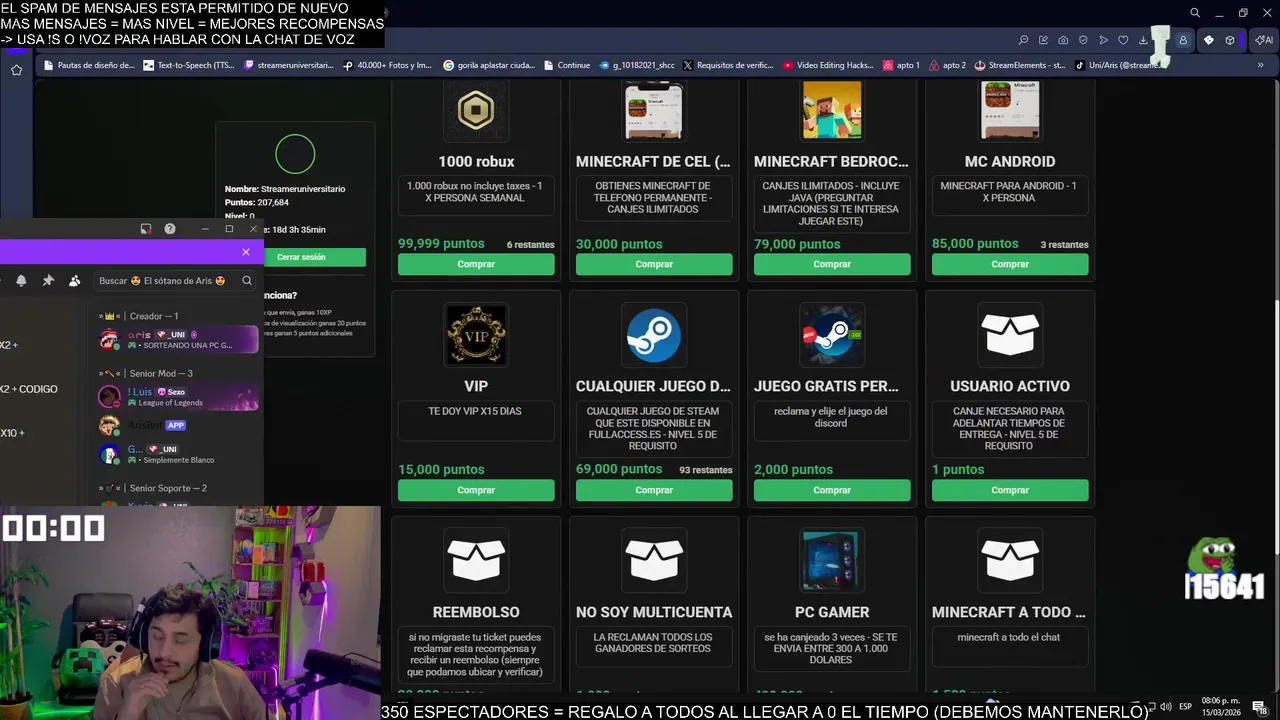Open the browser profile account icon
The height and width of the screenshot is (720, 1280).
point(1183,40)
